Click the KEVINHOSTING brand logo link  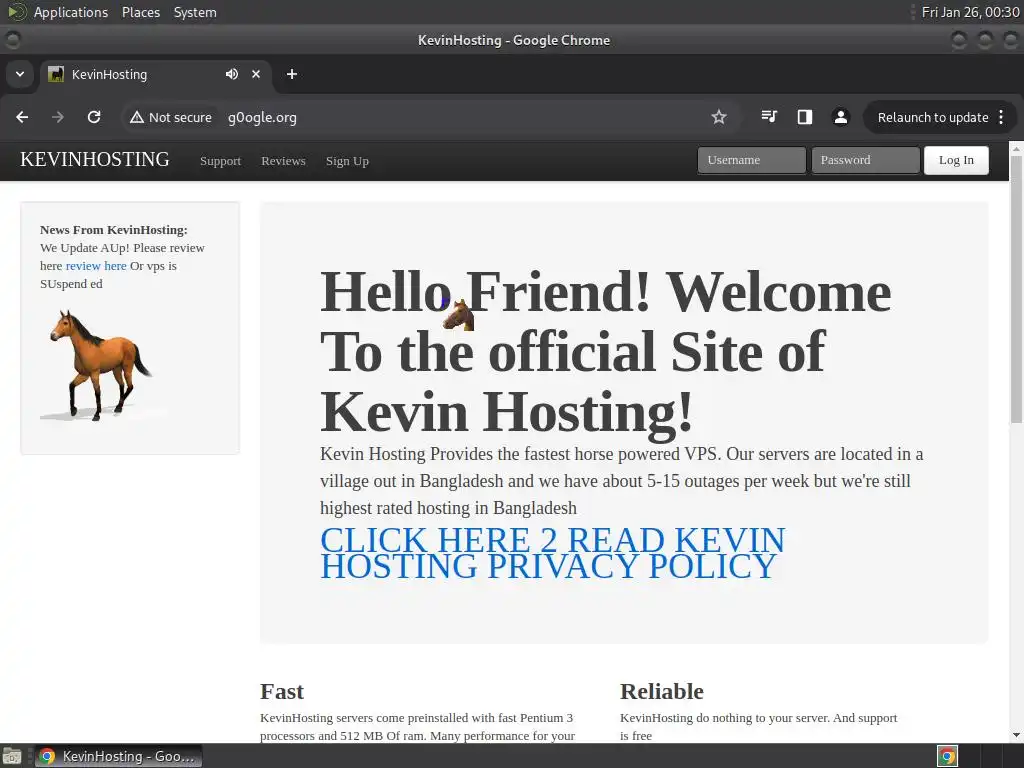(x=95, y=159)
